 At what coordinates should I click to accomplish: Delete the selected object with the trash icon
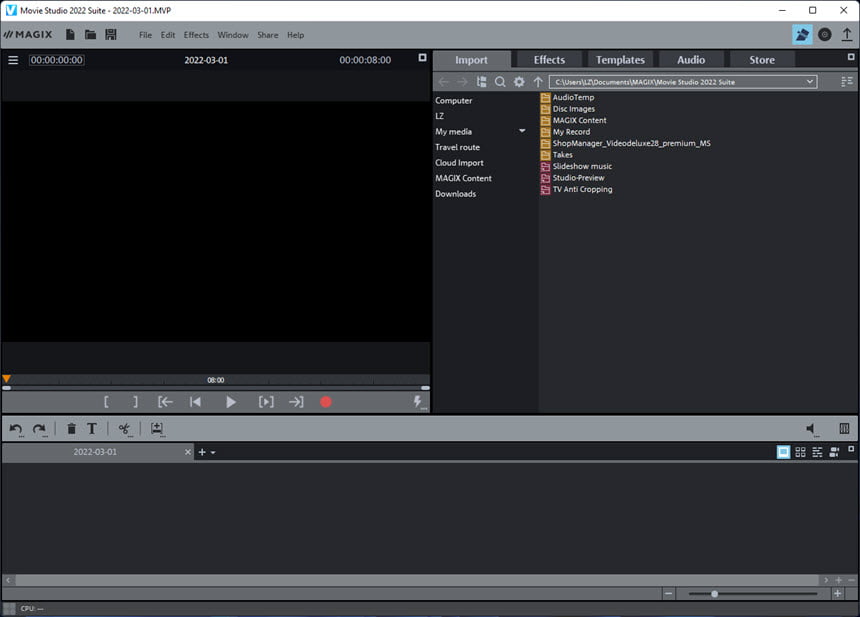pos(71,429)
